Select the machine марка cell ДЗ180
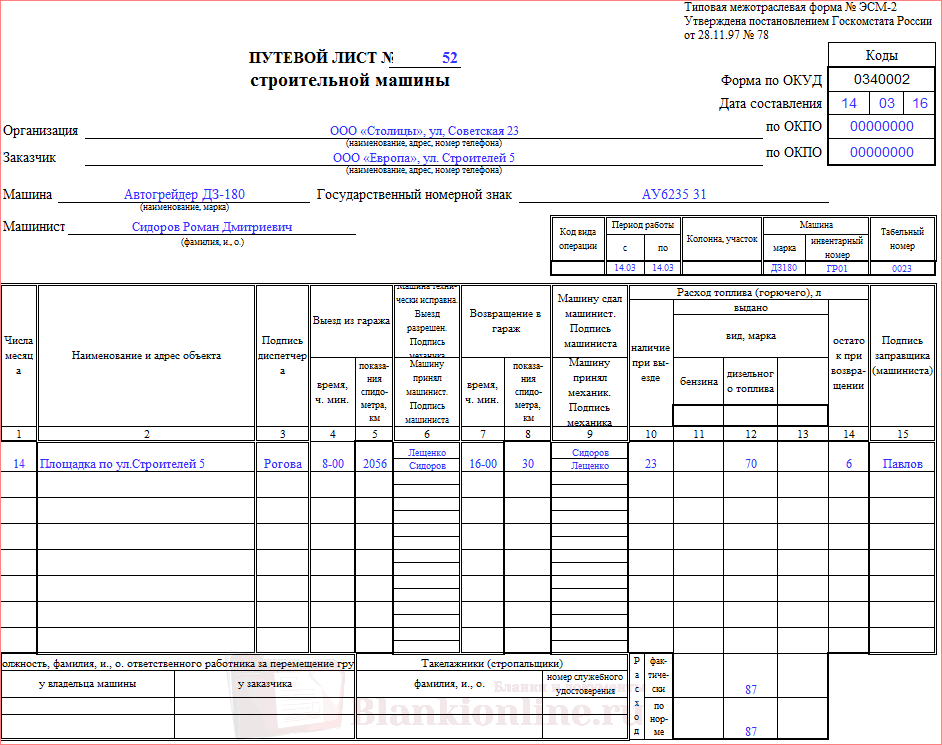 [784, 268]
